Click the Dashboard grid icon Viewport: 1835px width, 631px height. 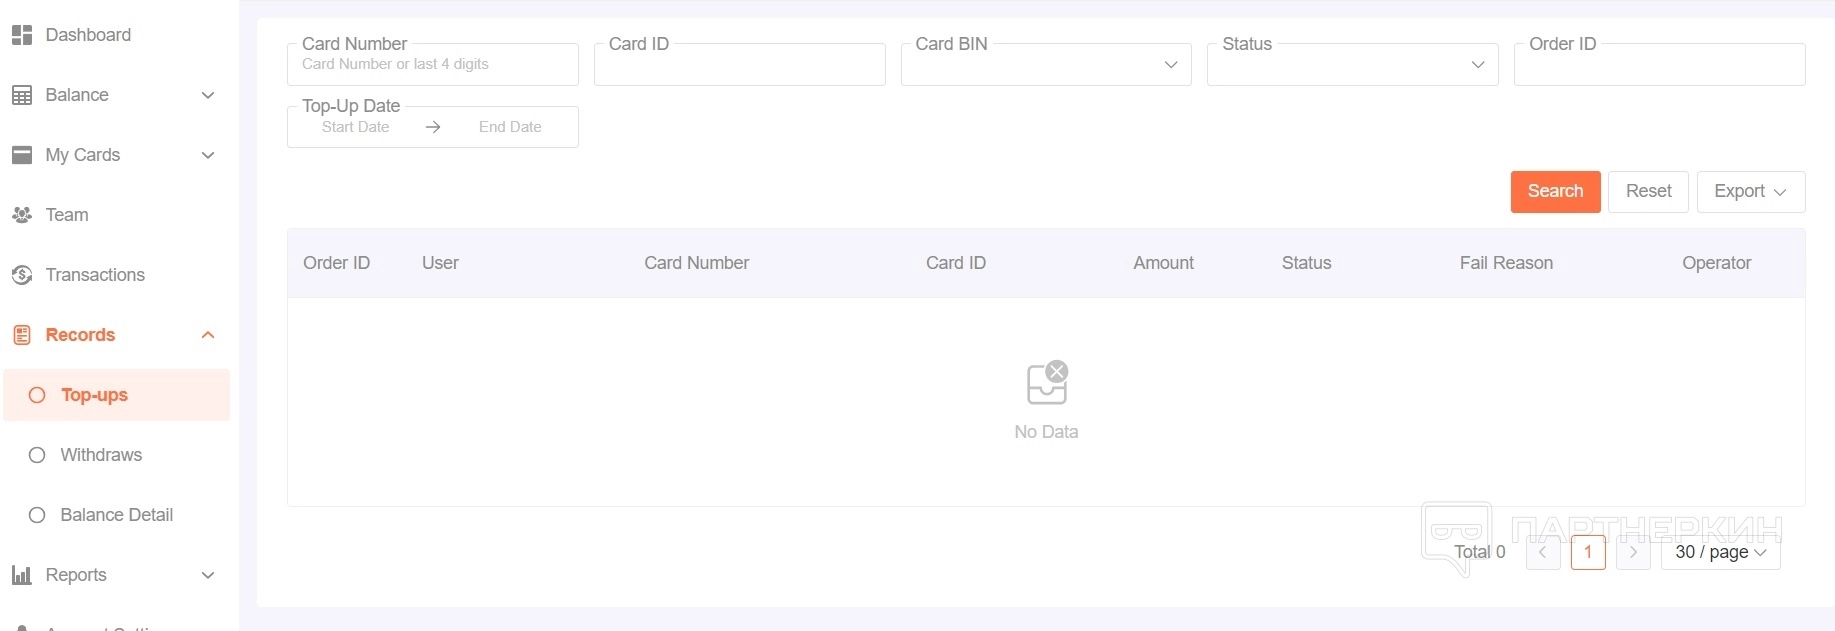pos(22,35)
